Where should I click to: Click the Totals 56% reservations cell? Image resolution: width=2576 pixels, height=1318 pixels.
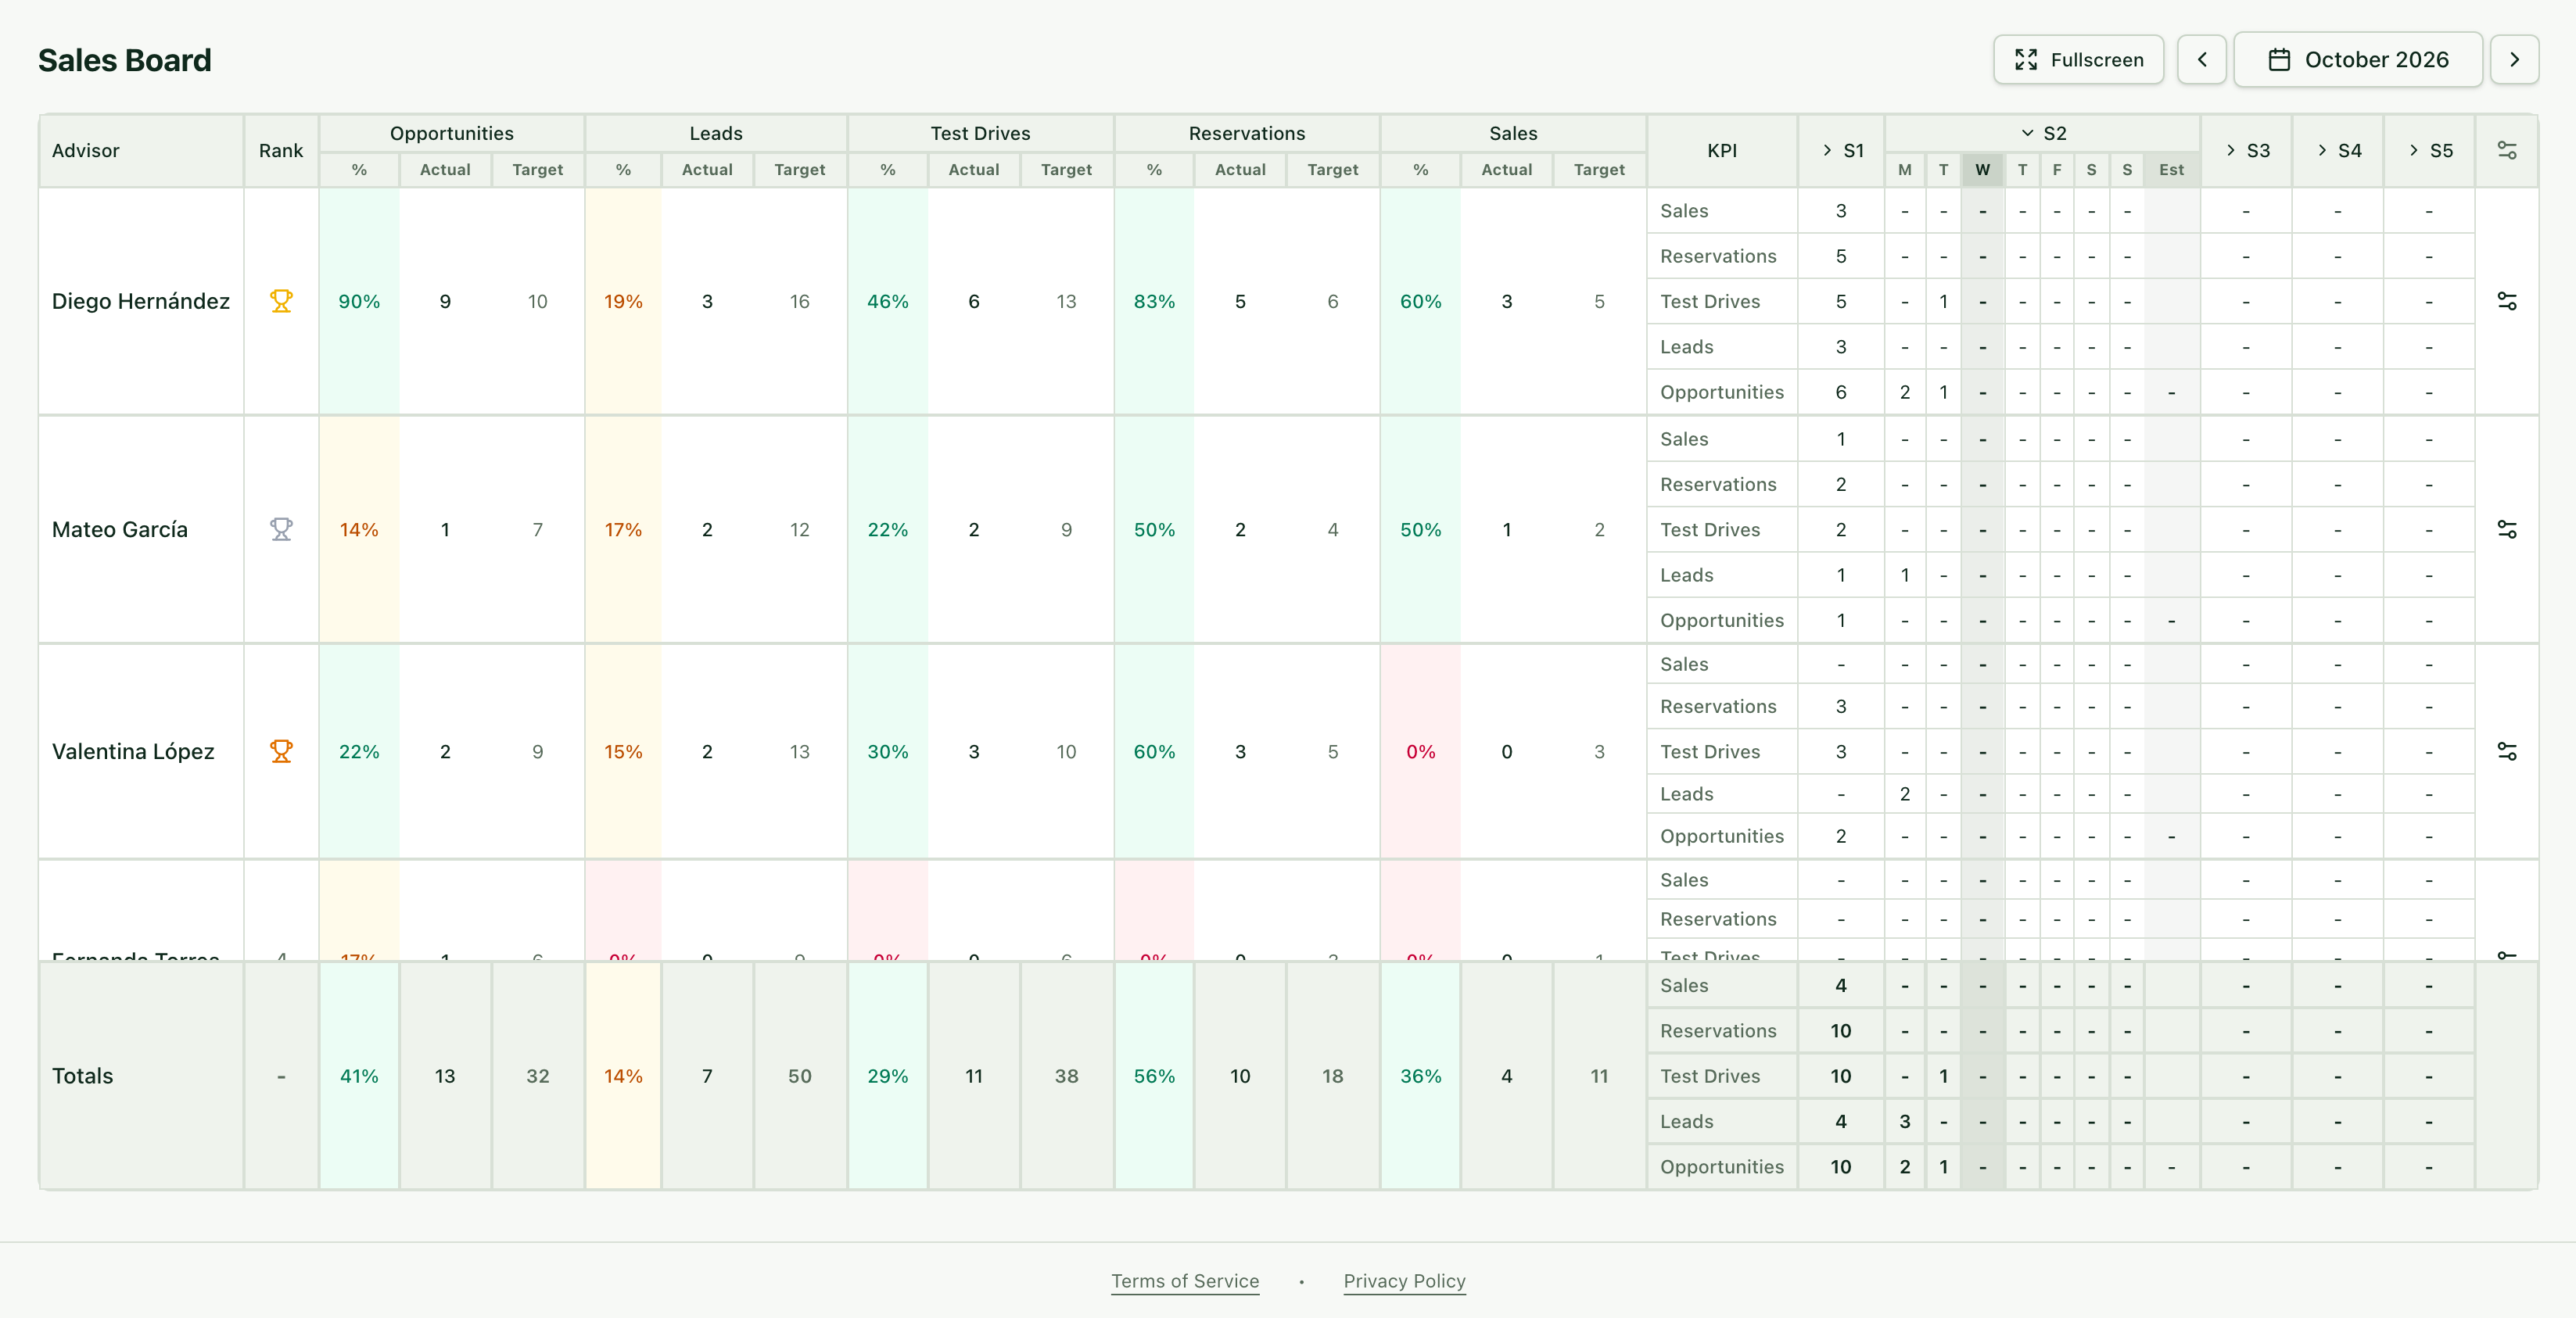tap(1154, 1076)
